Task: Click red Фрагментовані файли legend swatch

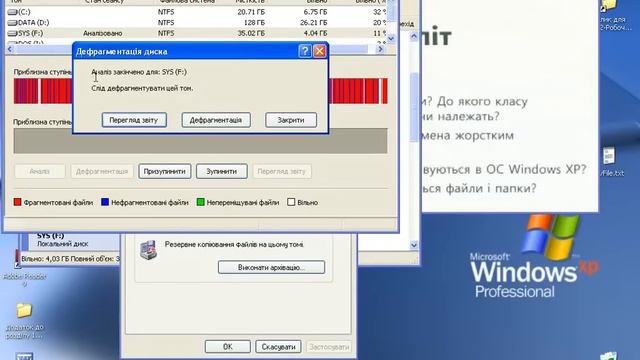Action: click(x=17, y=202)
